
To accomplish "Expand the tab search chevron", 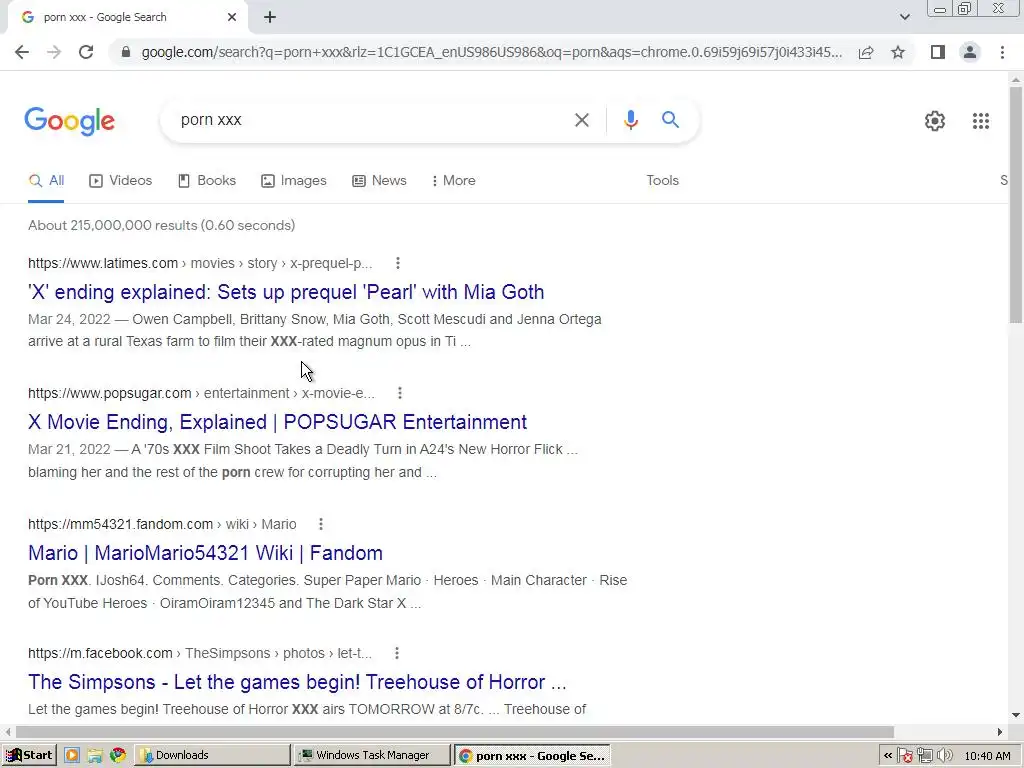I will 904,18.
